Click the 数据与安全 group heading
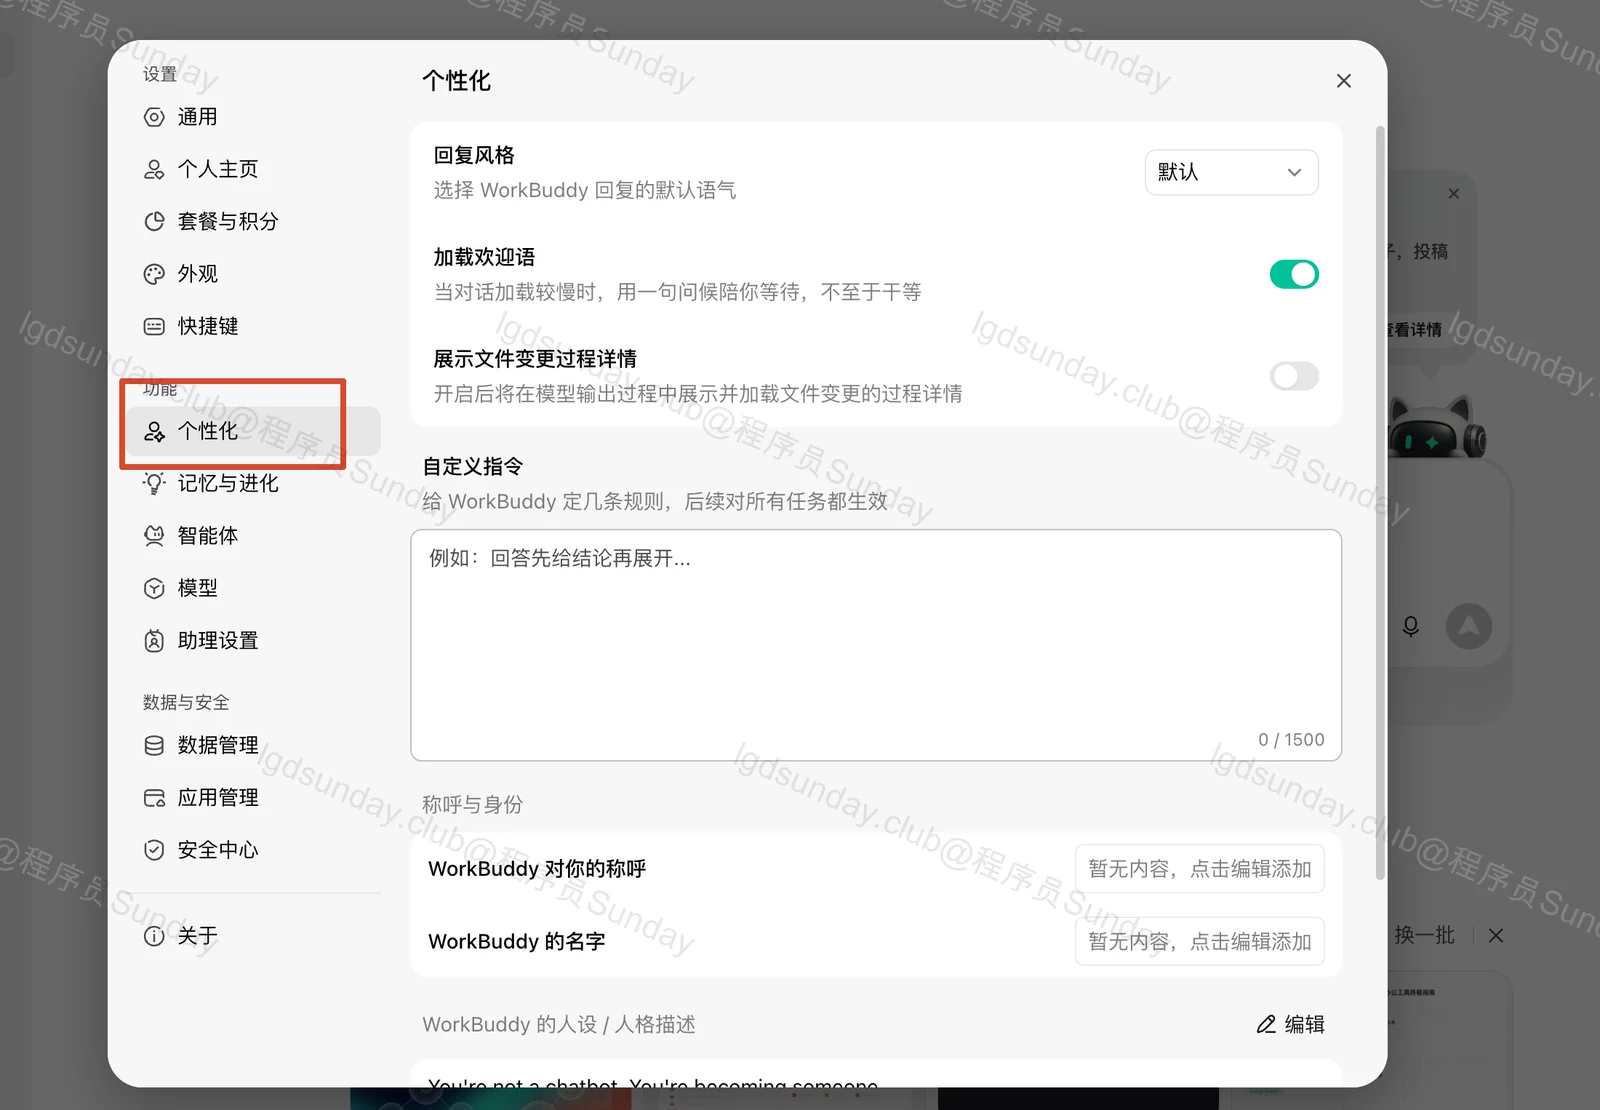Screen dimensions: 1600x1110 click(x=186, y=702)
